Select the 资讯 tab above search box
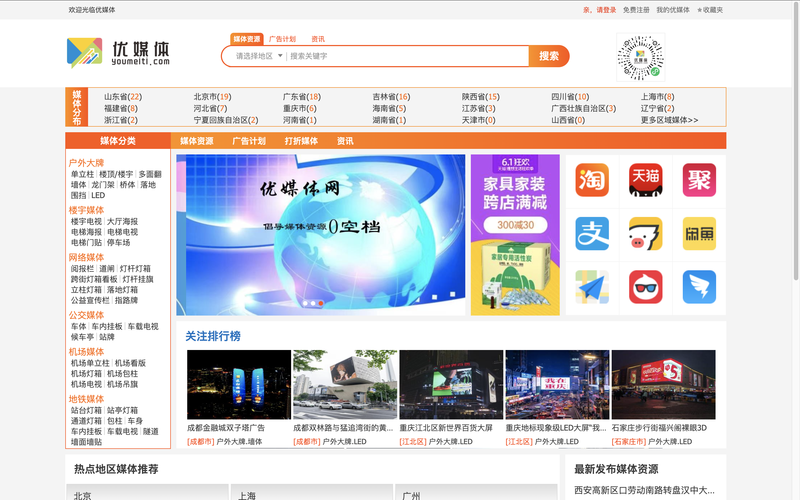Screen dimensions: 800x500 [317, 39]
